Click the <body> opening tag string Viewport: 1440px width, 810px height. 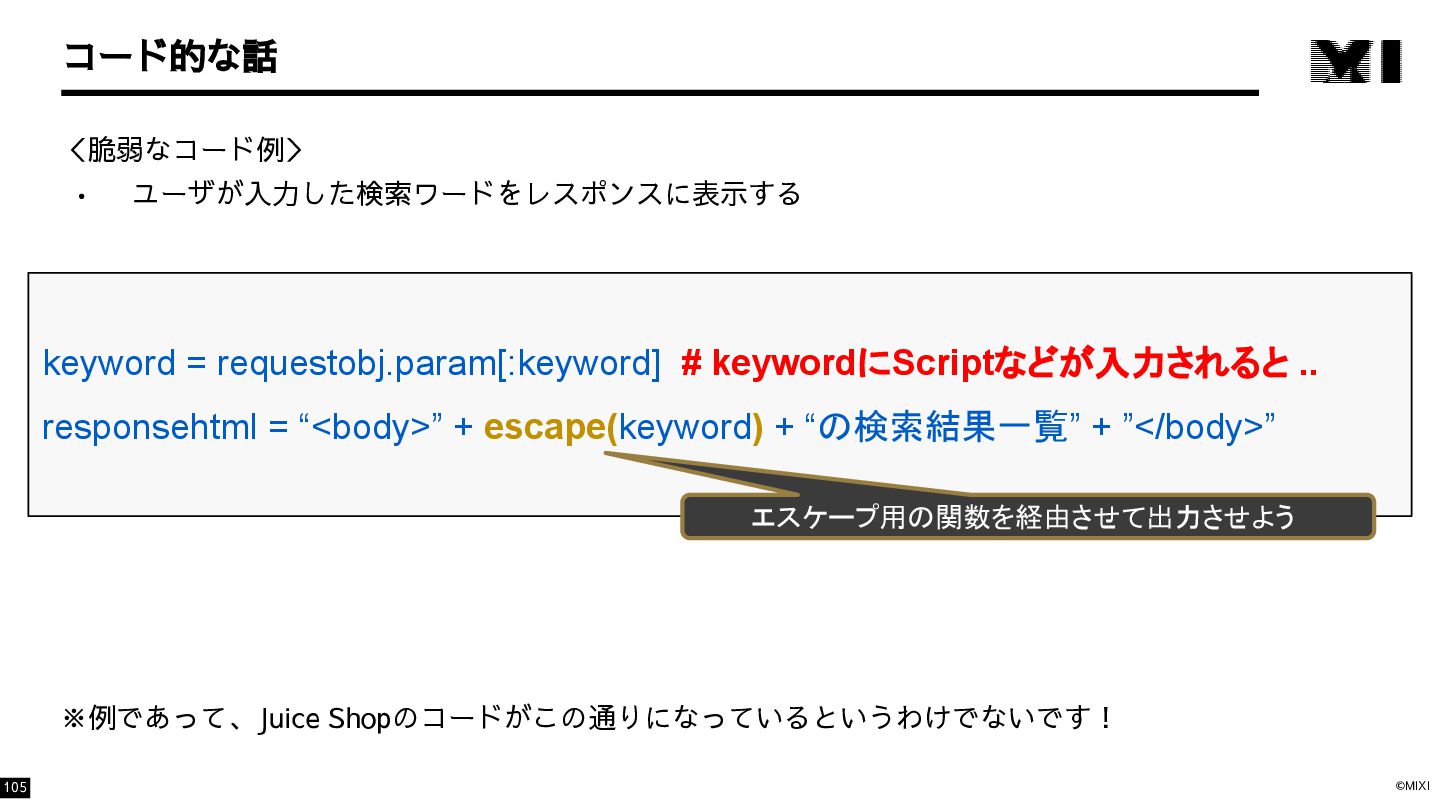[x=371, y=427]
